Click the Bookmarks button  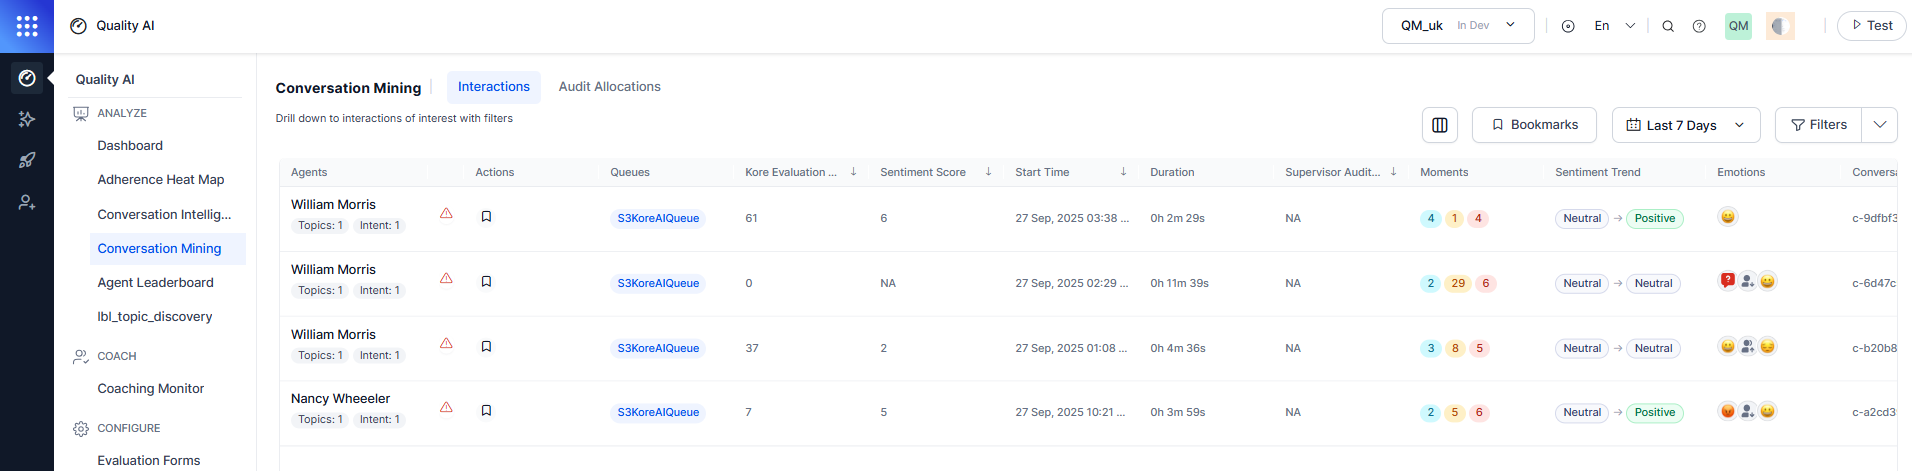[x=1534, y=125]
